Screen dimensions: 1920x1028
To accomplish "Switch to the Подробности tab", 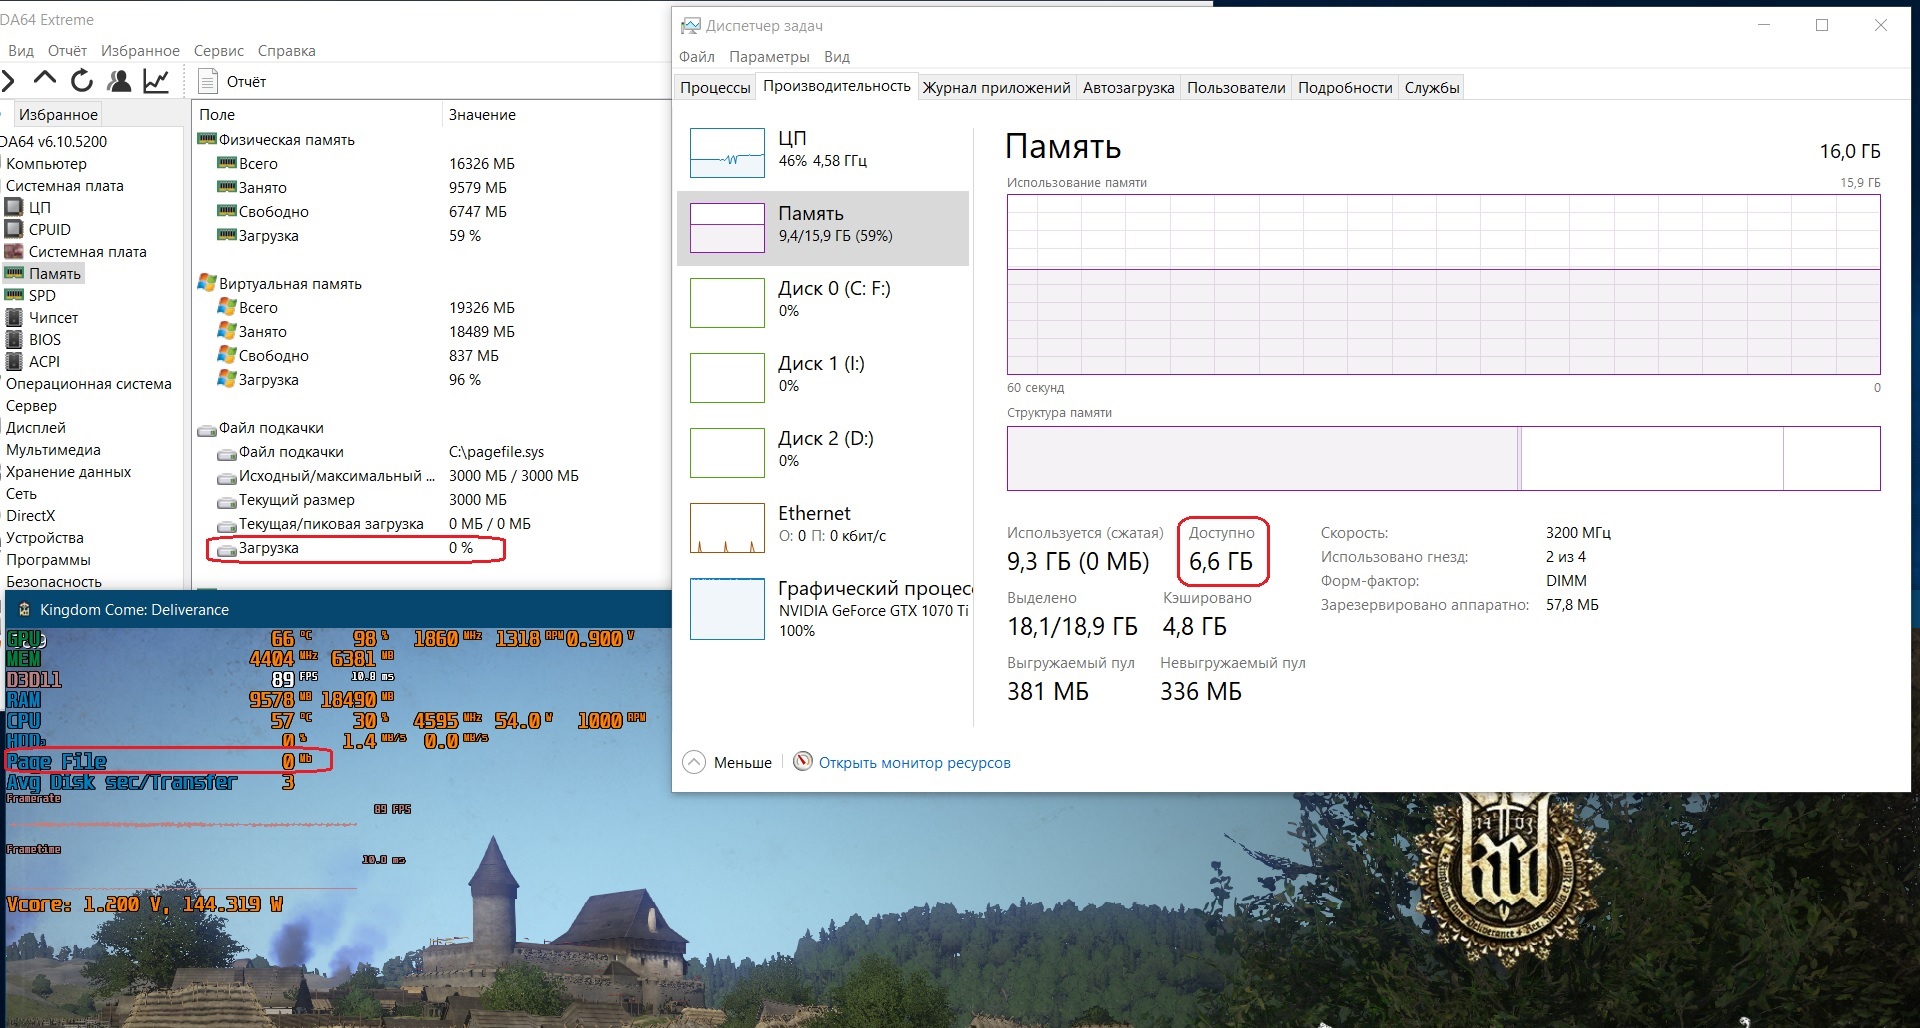I will 1345,87.
